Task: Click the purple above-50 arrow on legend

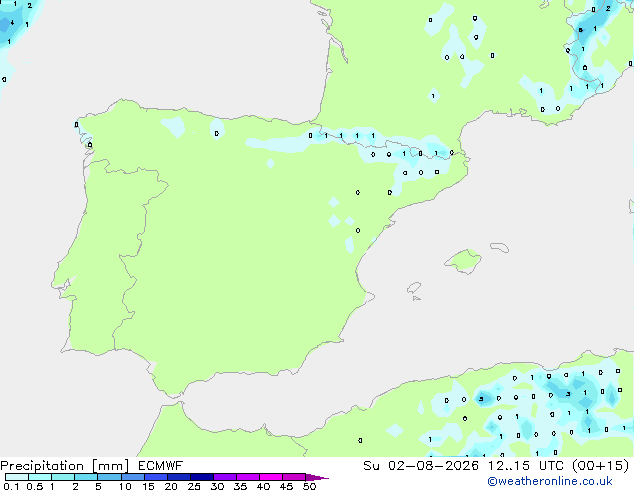Action: click(x=317, y=477)
